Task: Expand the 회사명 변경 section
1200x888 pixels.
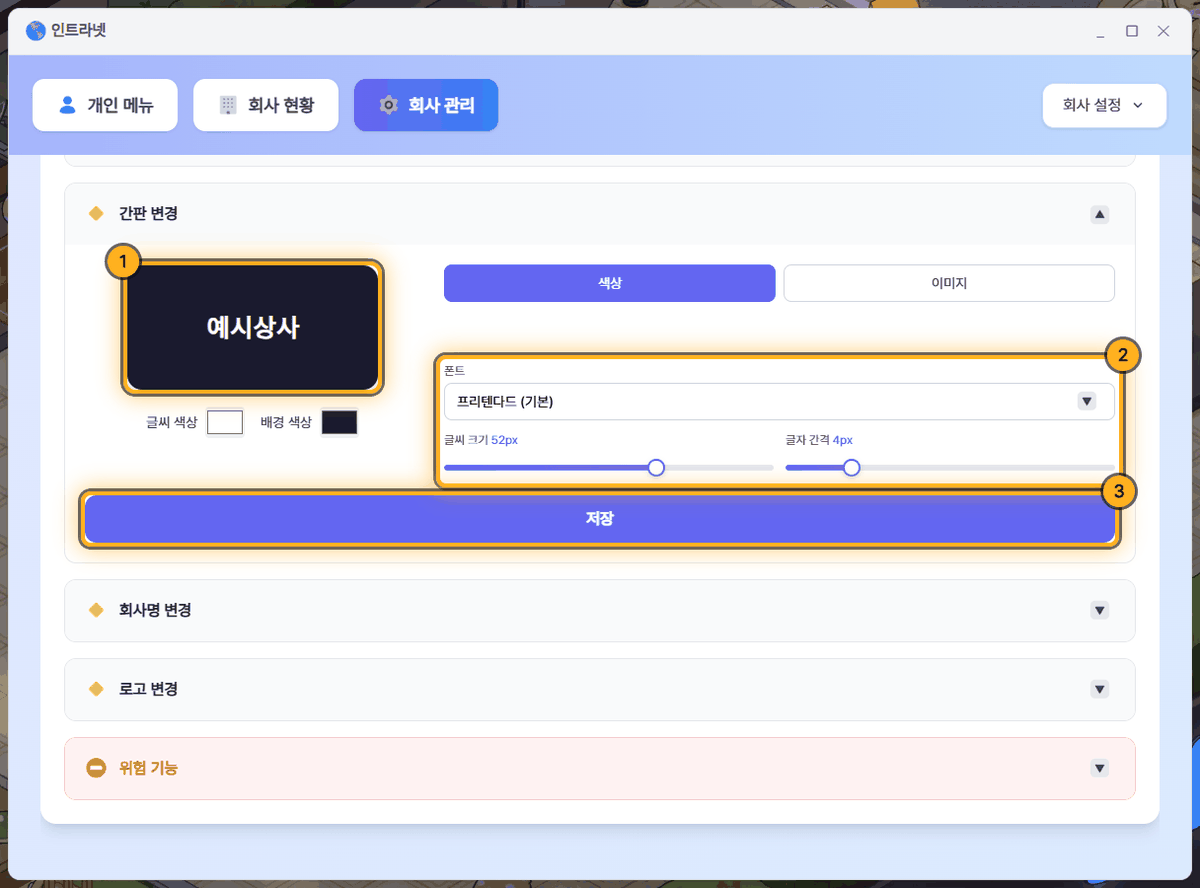Action: (x=600, y=610)
